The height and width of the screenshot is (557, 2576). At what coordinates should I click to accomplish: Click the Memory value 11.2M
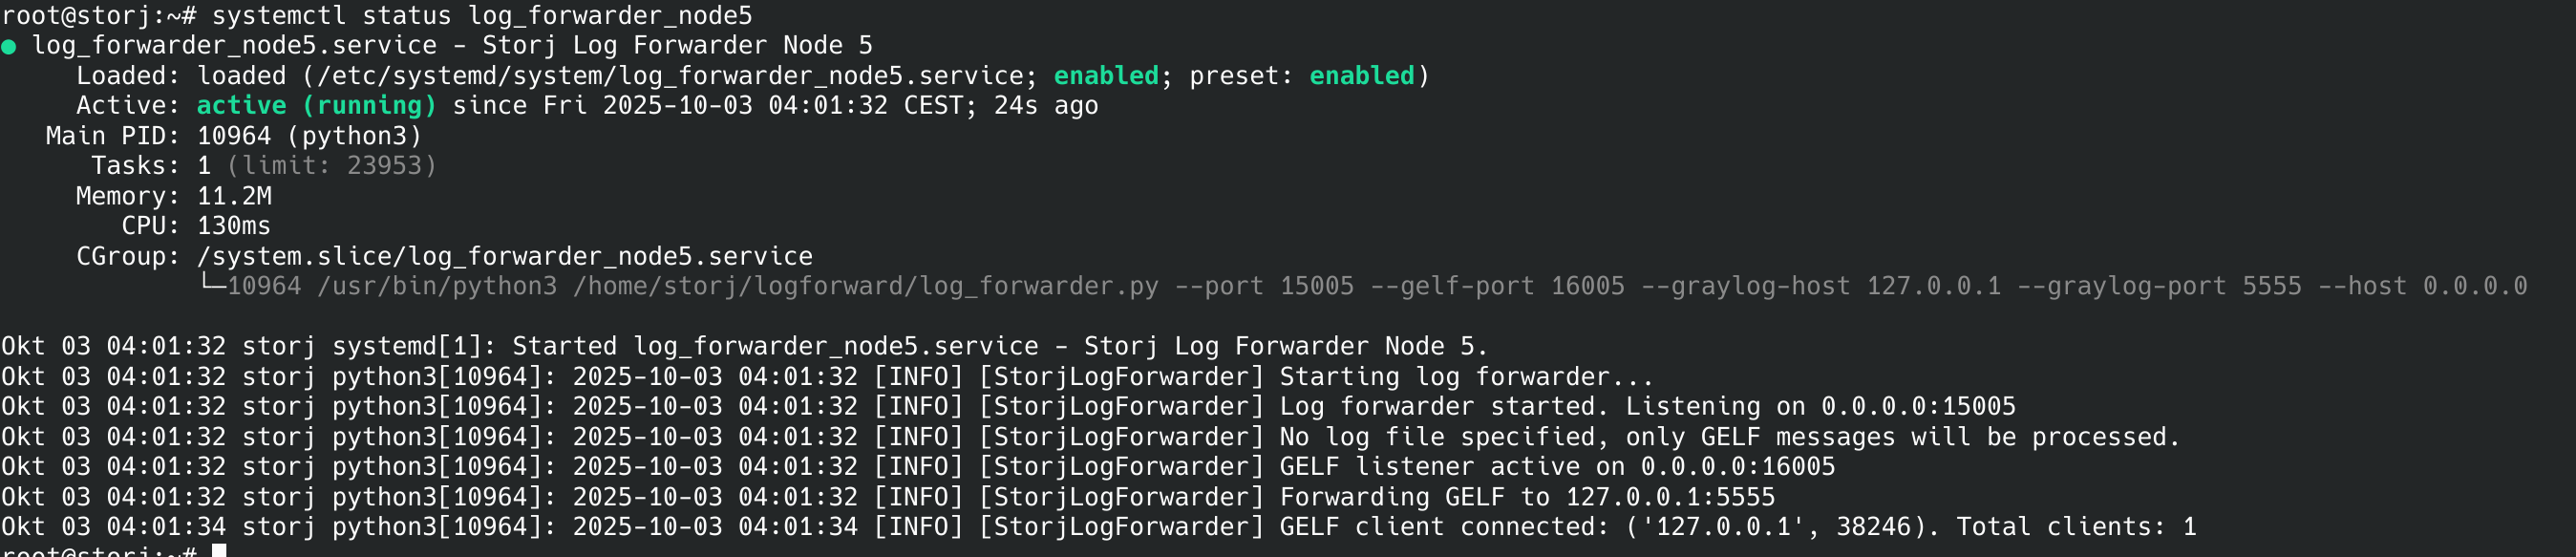(x=234, y=196)
